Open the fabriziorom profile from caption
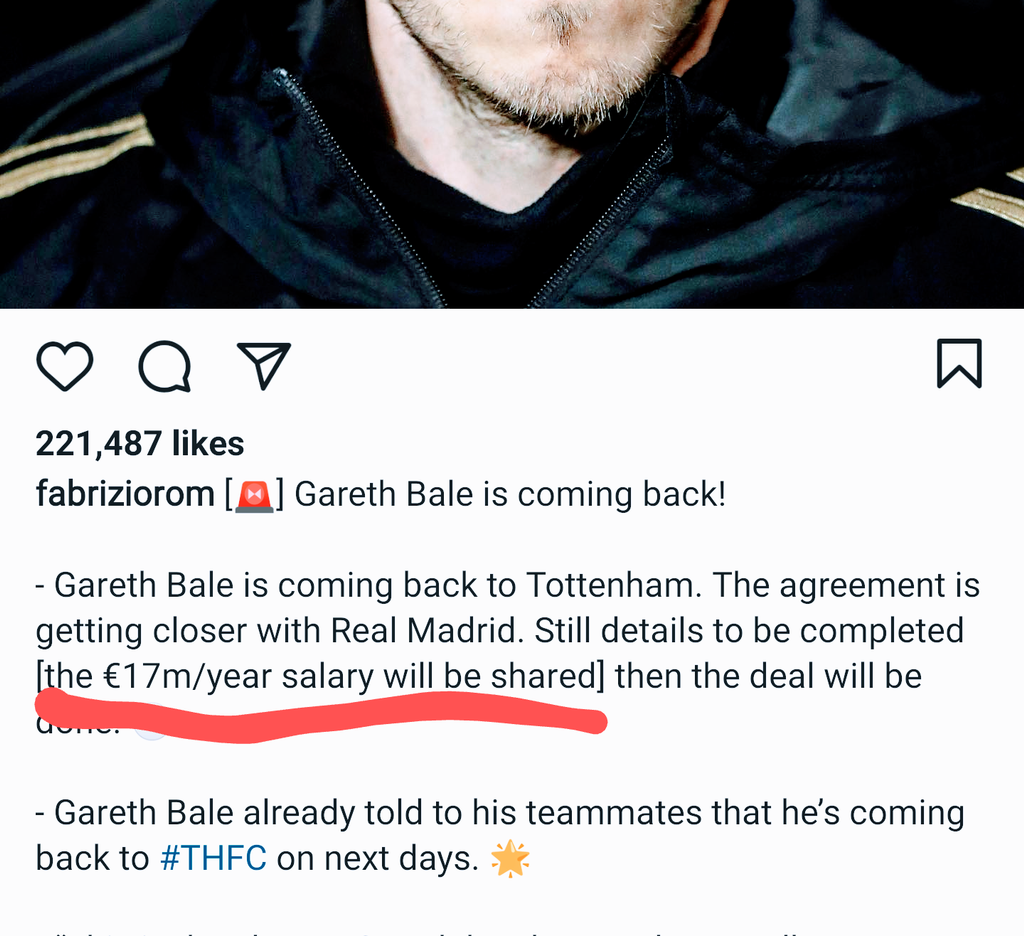 (x=125, y=494)
